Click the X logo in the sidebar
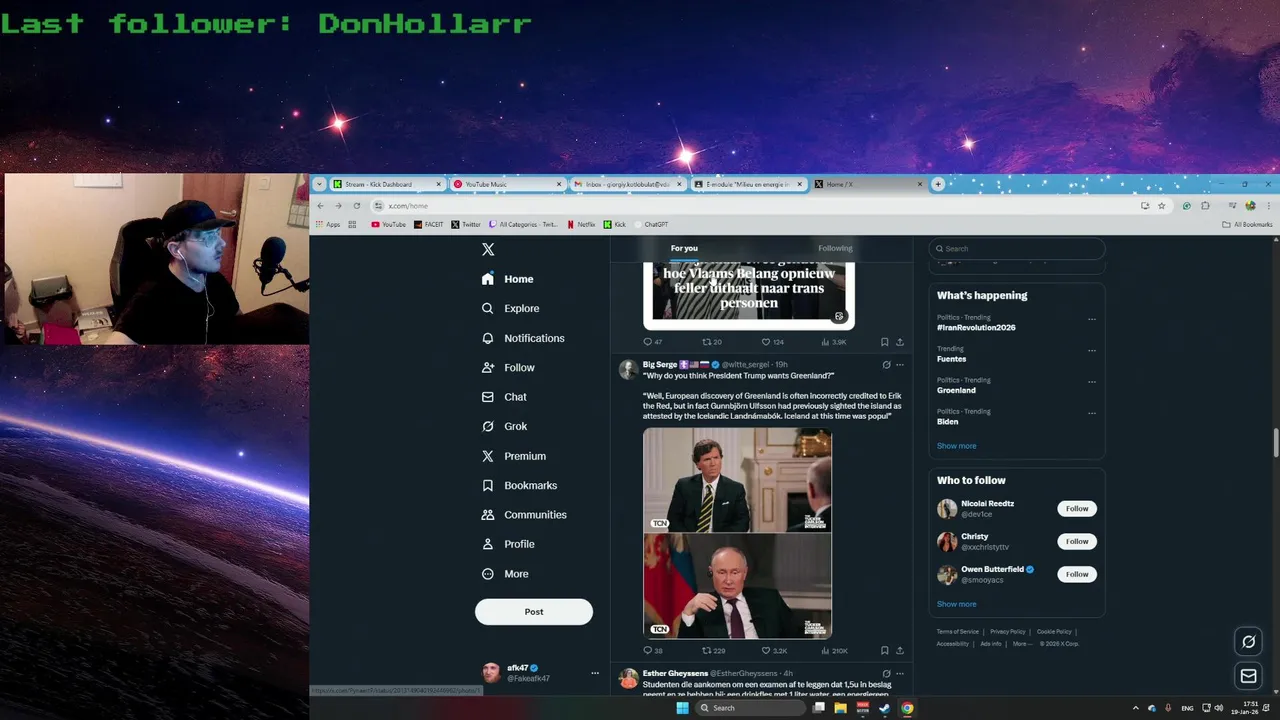Viewport: 1280px width, 720px height. pyautogui.click(x=488, y=250)
